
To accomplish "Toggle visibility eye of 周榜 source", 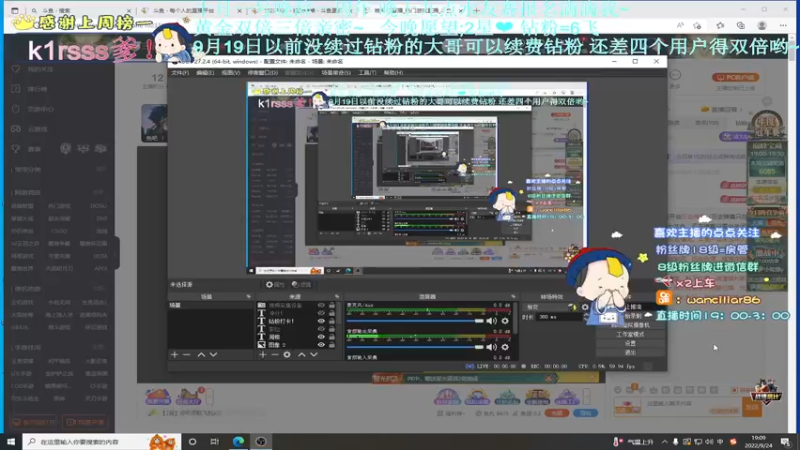I will [x=321, y=337].
